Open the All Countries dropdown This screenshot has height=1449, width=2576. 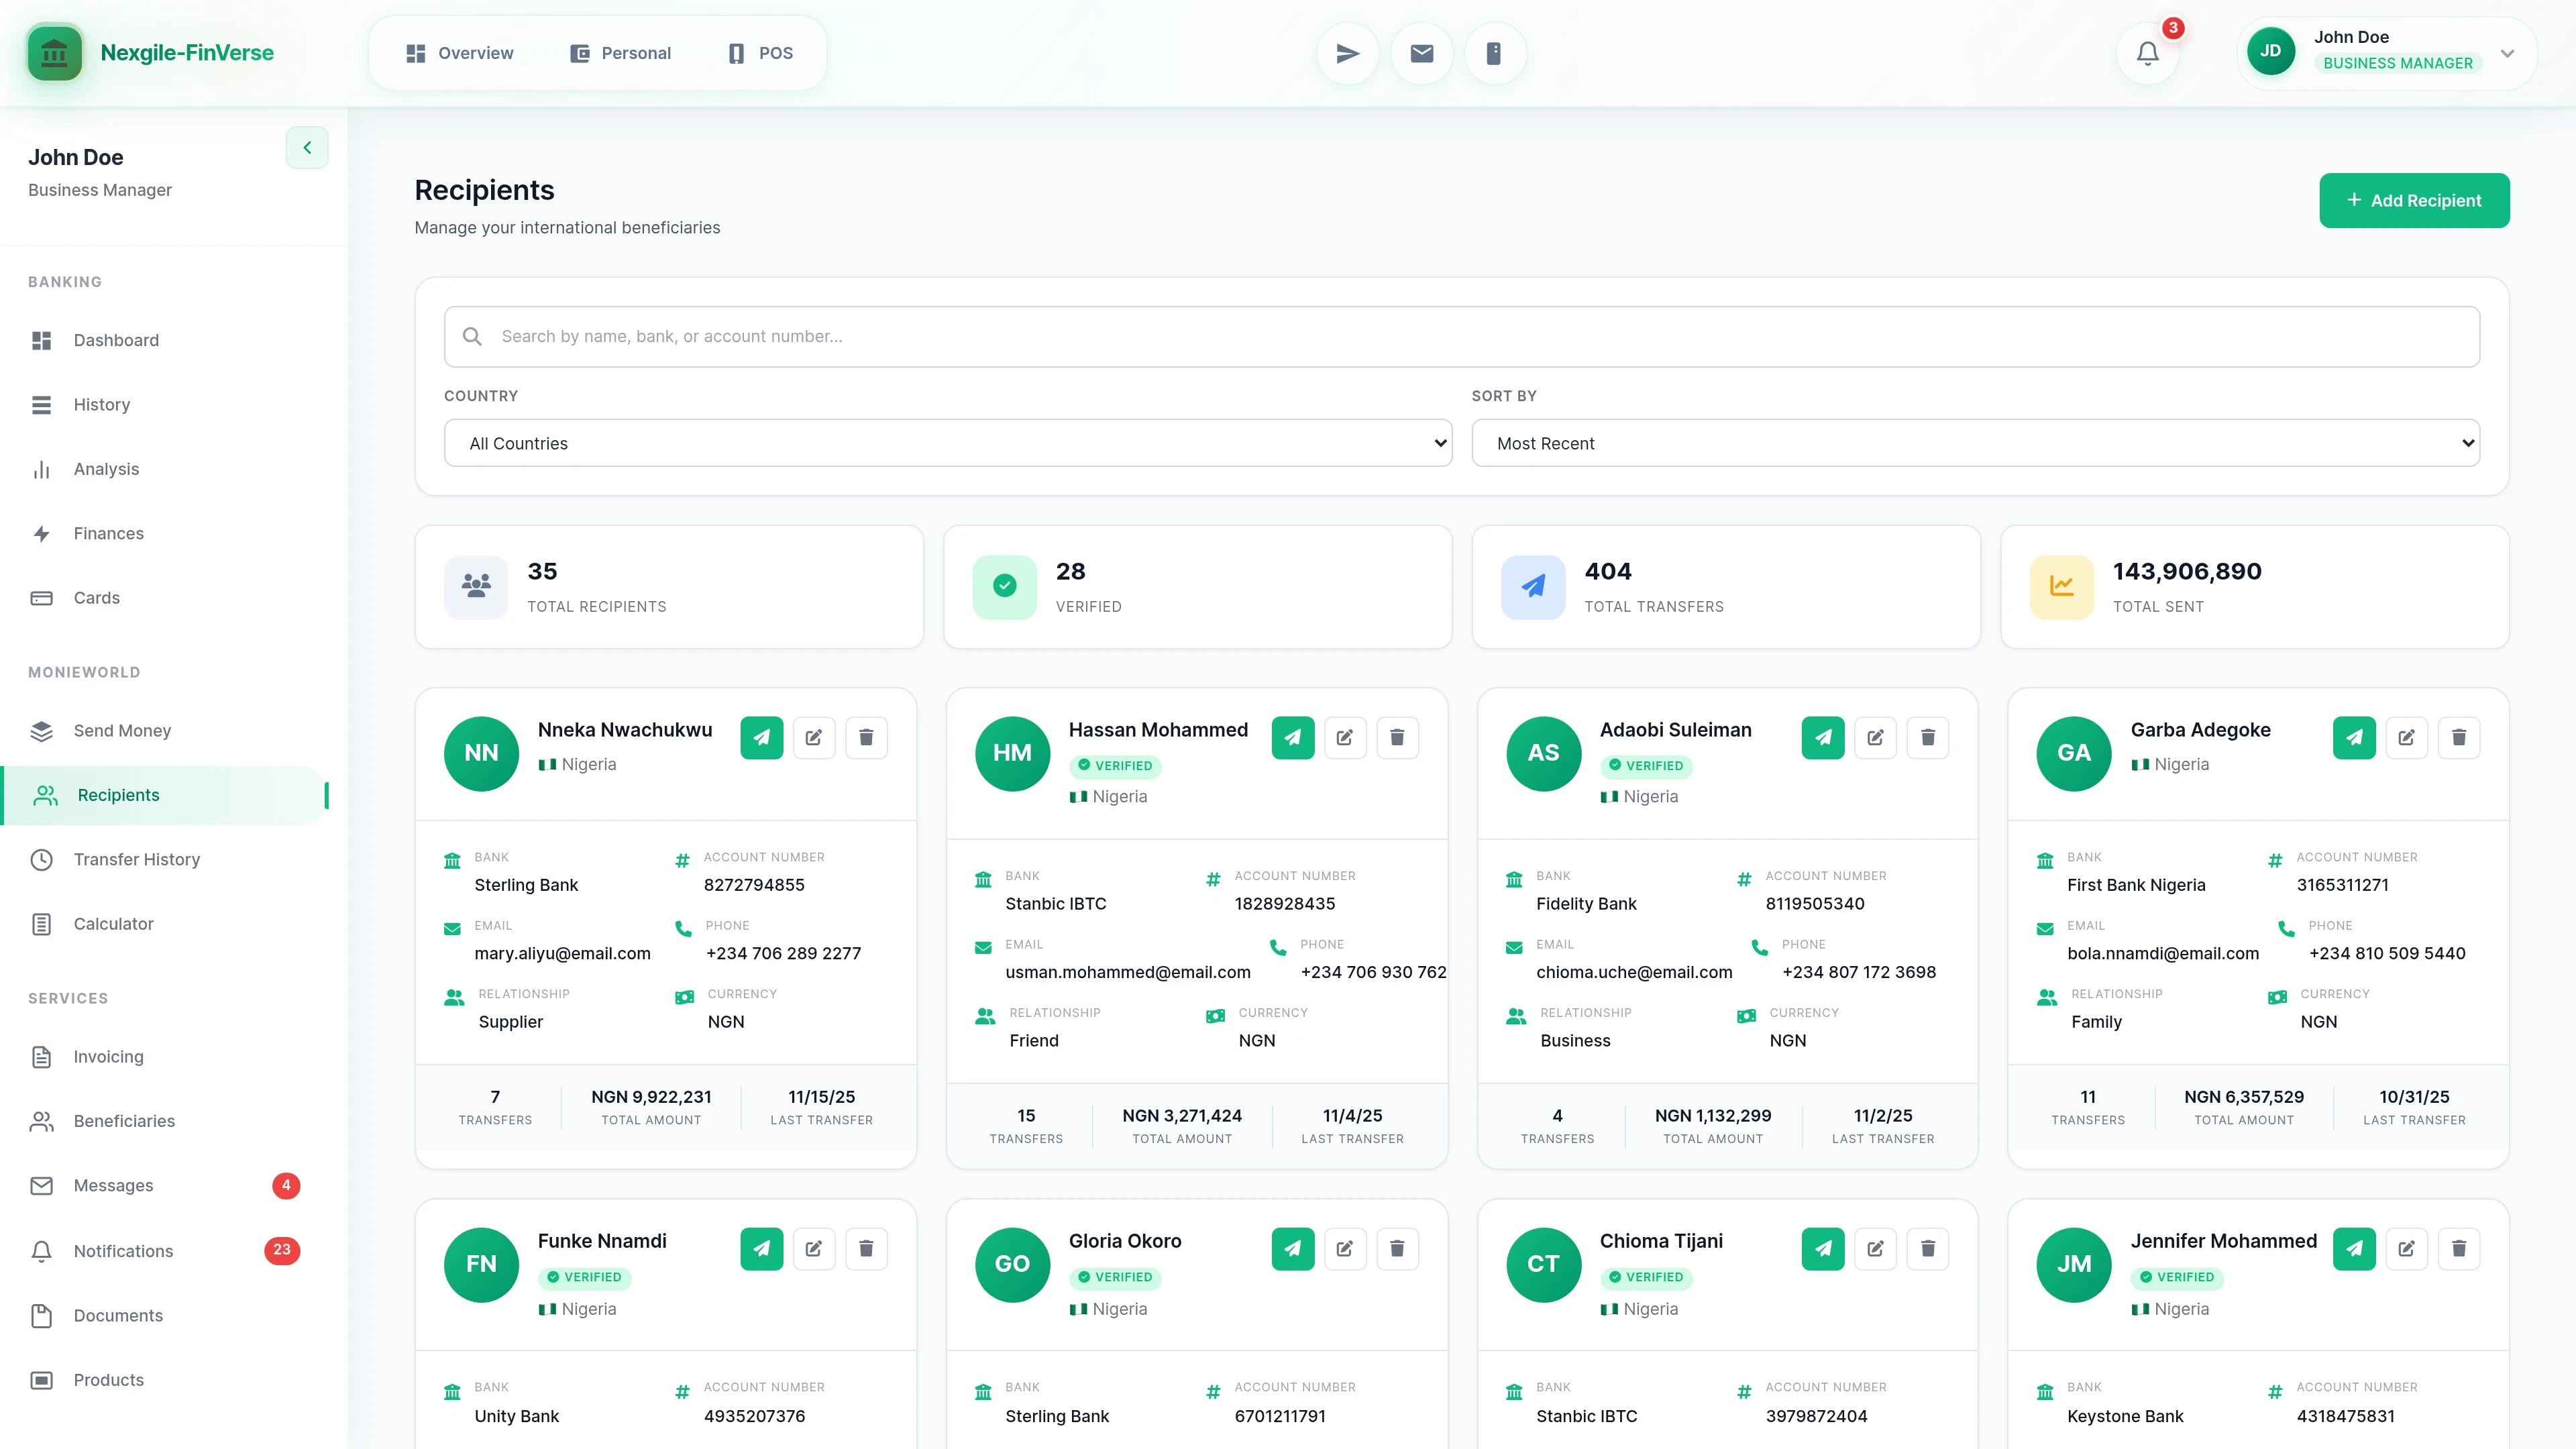click(947, 443)
